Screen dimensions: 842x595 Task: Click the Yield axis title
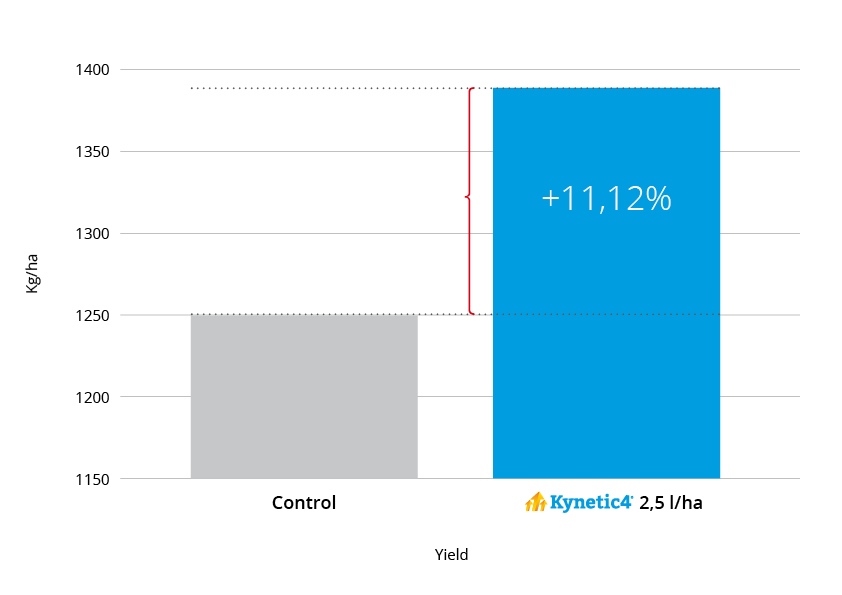tap(452, 555)
